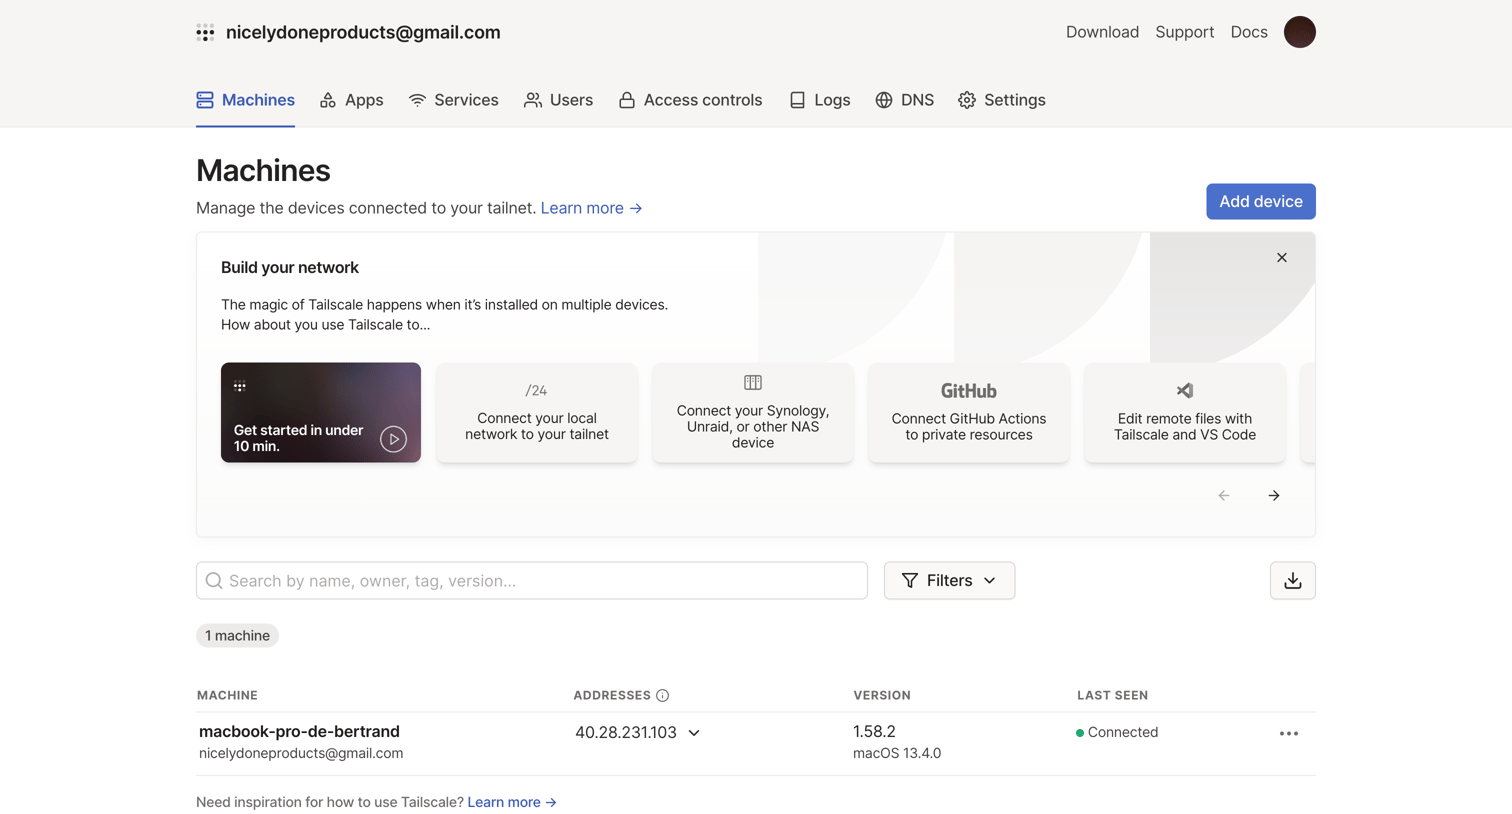Select the Synology, Unraid, NAS device card
Viewport: 1512px width, 814px height.
pyautogui.click(x=753, y=413)
